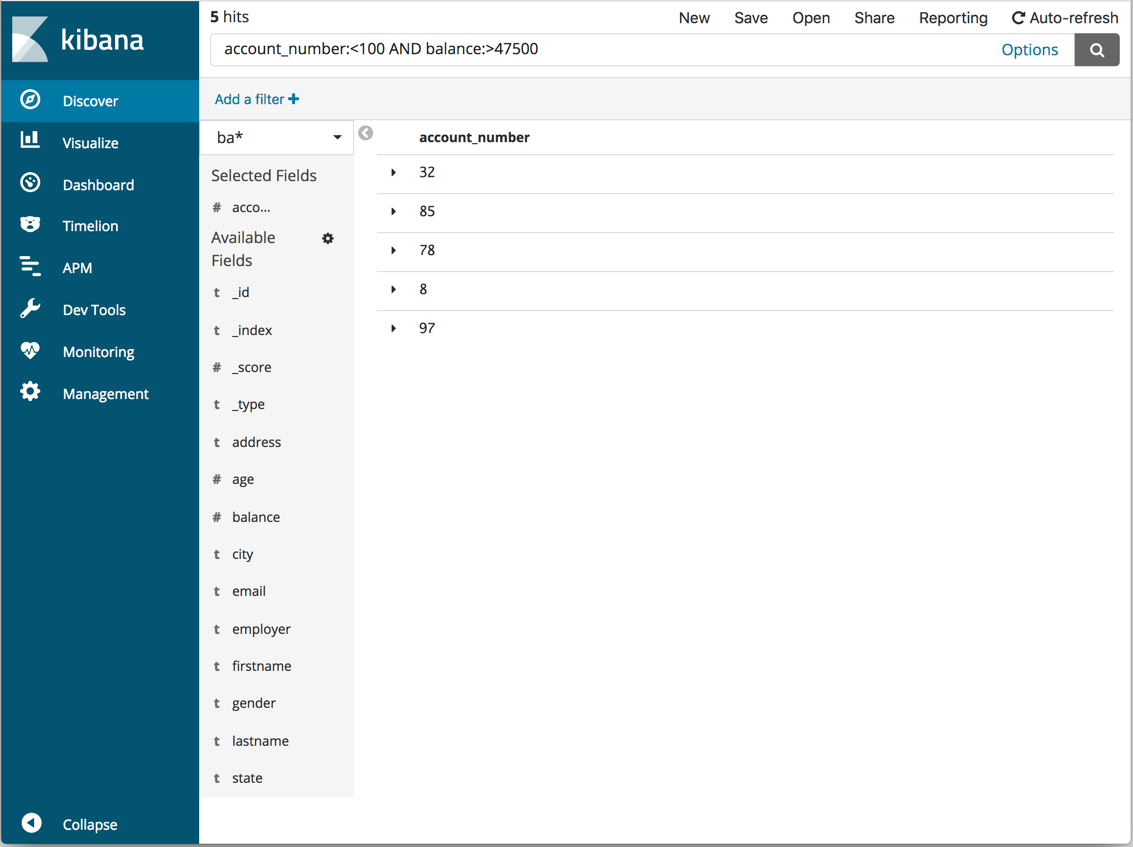Click Save in the top menu
The image size is (1133, 847).
click(x=751, y=18)
